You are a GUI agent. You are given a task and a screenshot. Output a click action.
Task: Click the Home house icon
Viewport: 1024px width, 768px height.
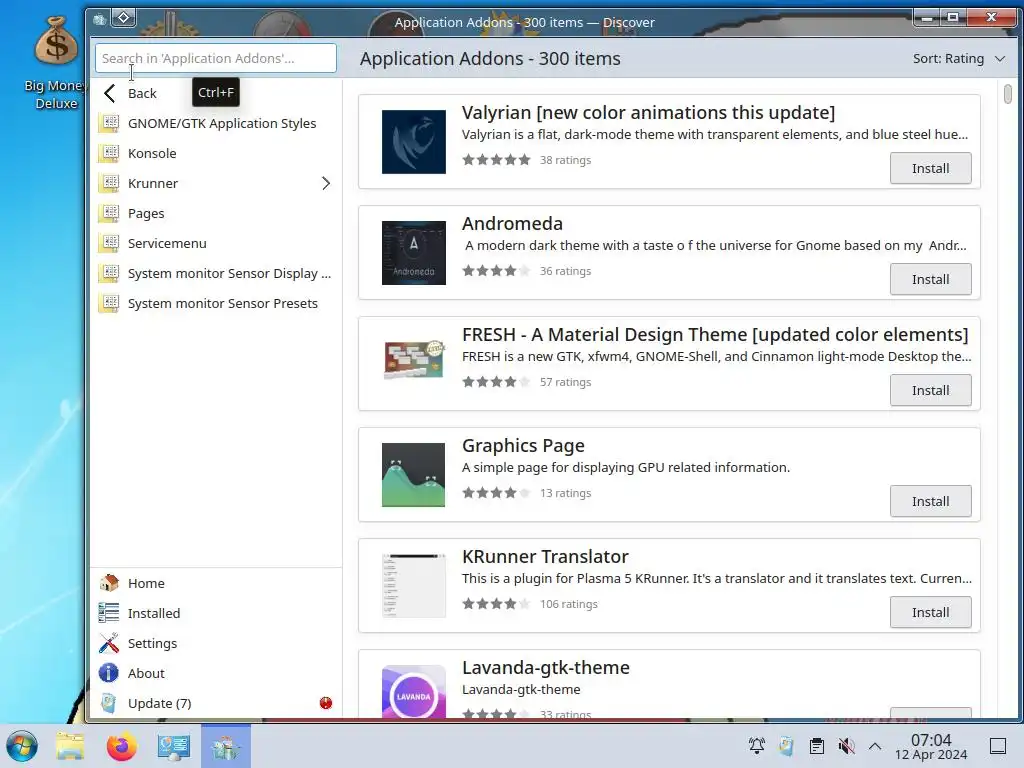[109, 583]
